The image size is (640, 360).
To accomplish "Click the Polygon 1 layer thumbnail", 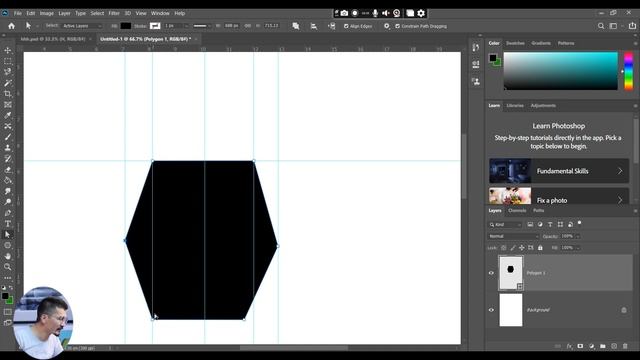I will (x=511, y=273).
